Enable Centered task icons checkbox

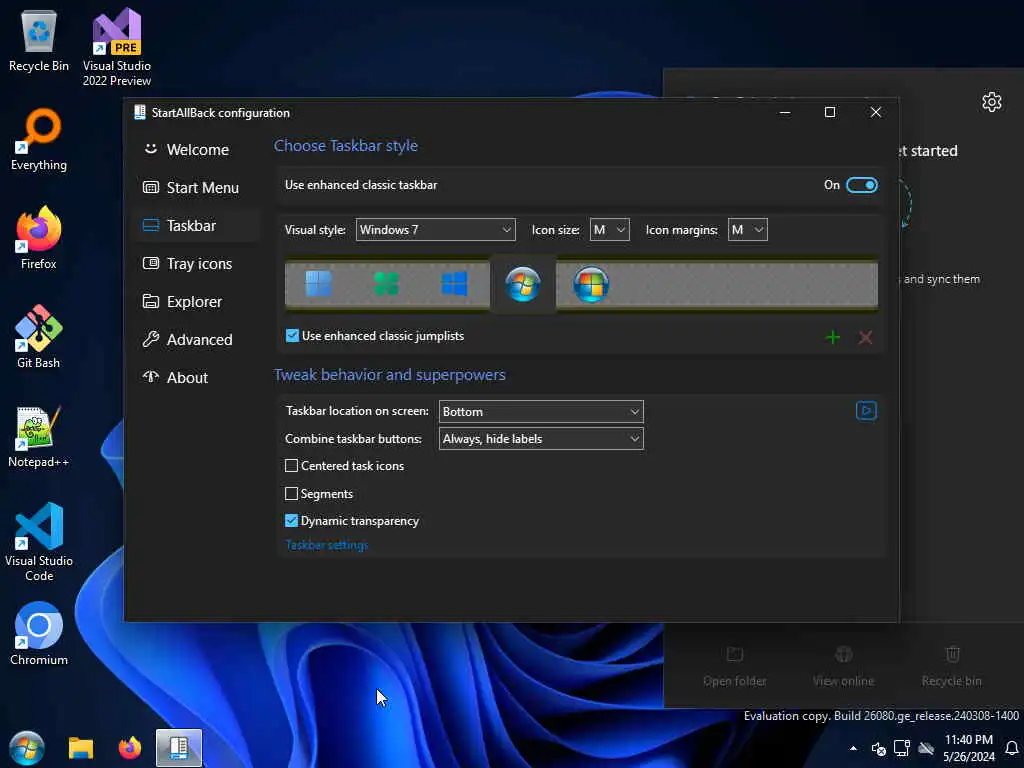291,466
